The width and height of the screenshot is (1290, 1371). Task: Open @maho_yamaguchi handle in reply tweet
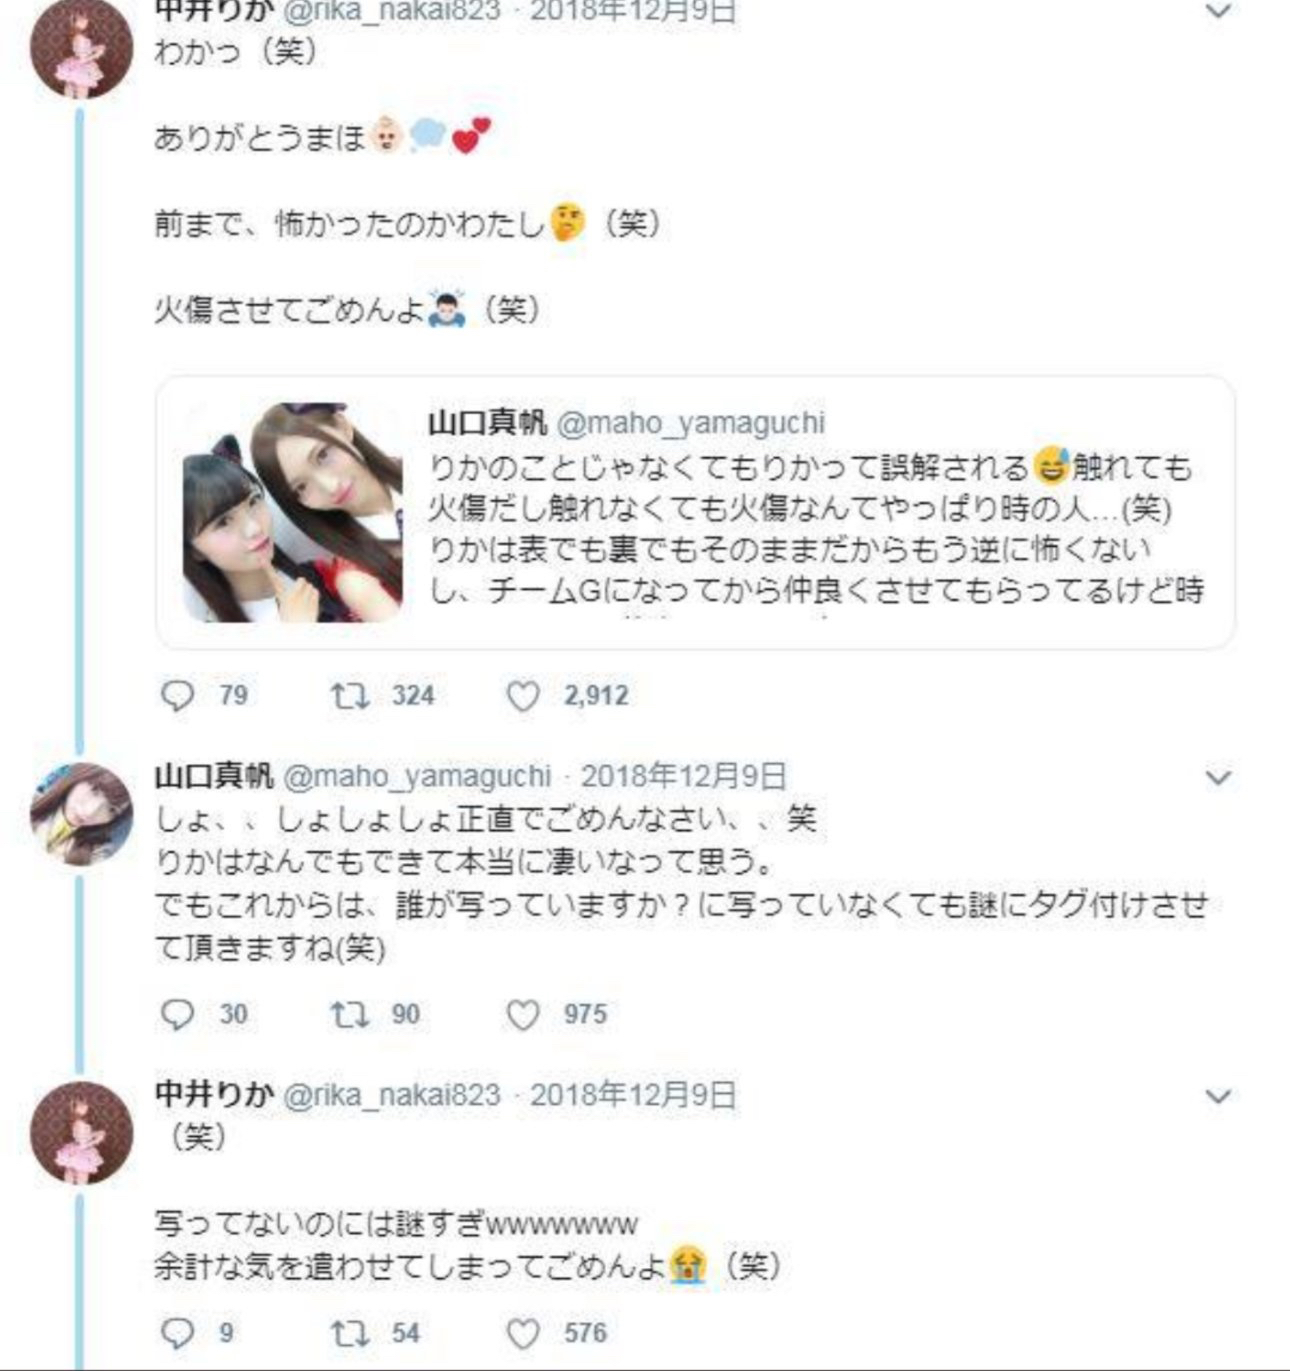(417, 776)
